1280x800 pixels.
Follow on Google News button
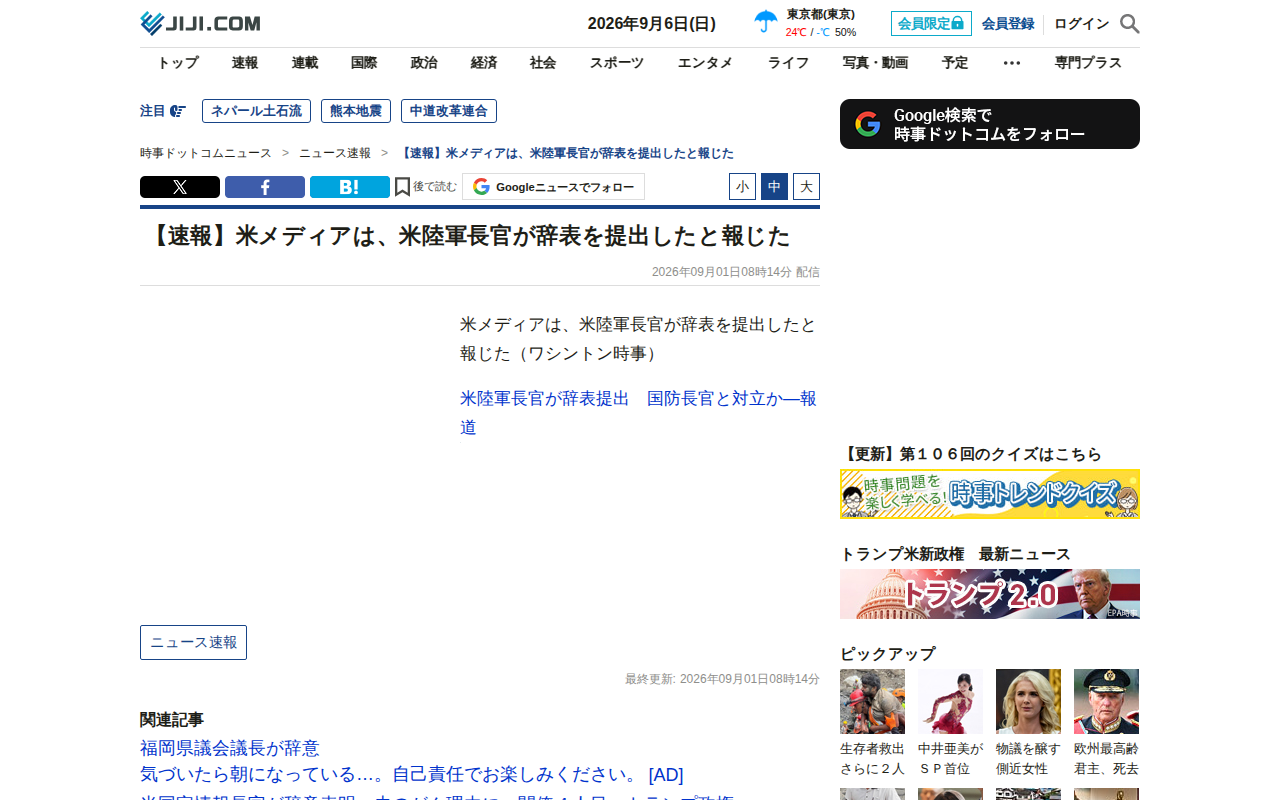[553, 187]
